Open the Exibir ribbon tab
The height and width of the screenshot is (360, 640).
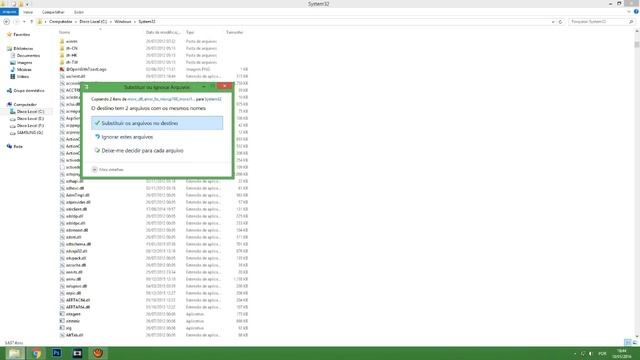79,12
